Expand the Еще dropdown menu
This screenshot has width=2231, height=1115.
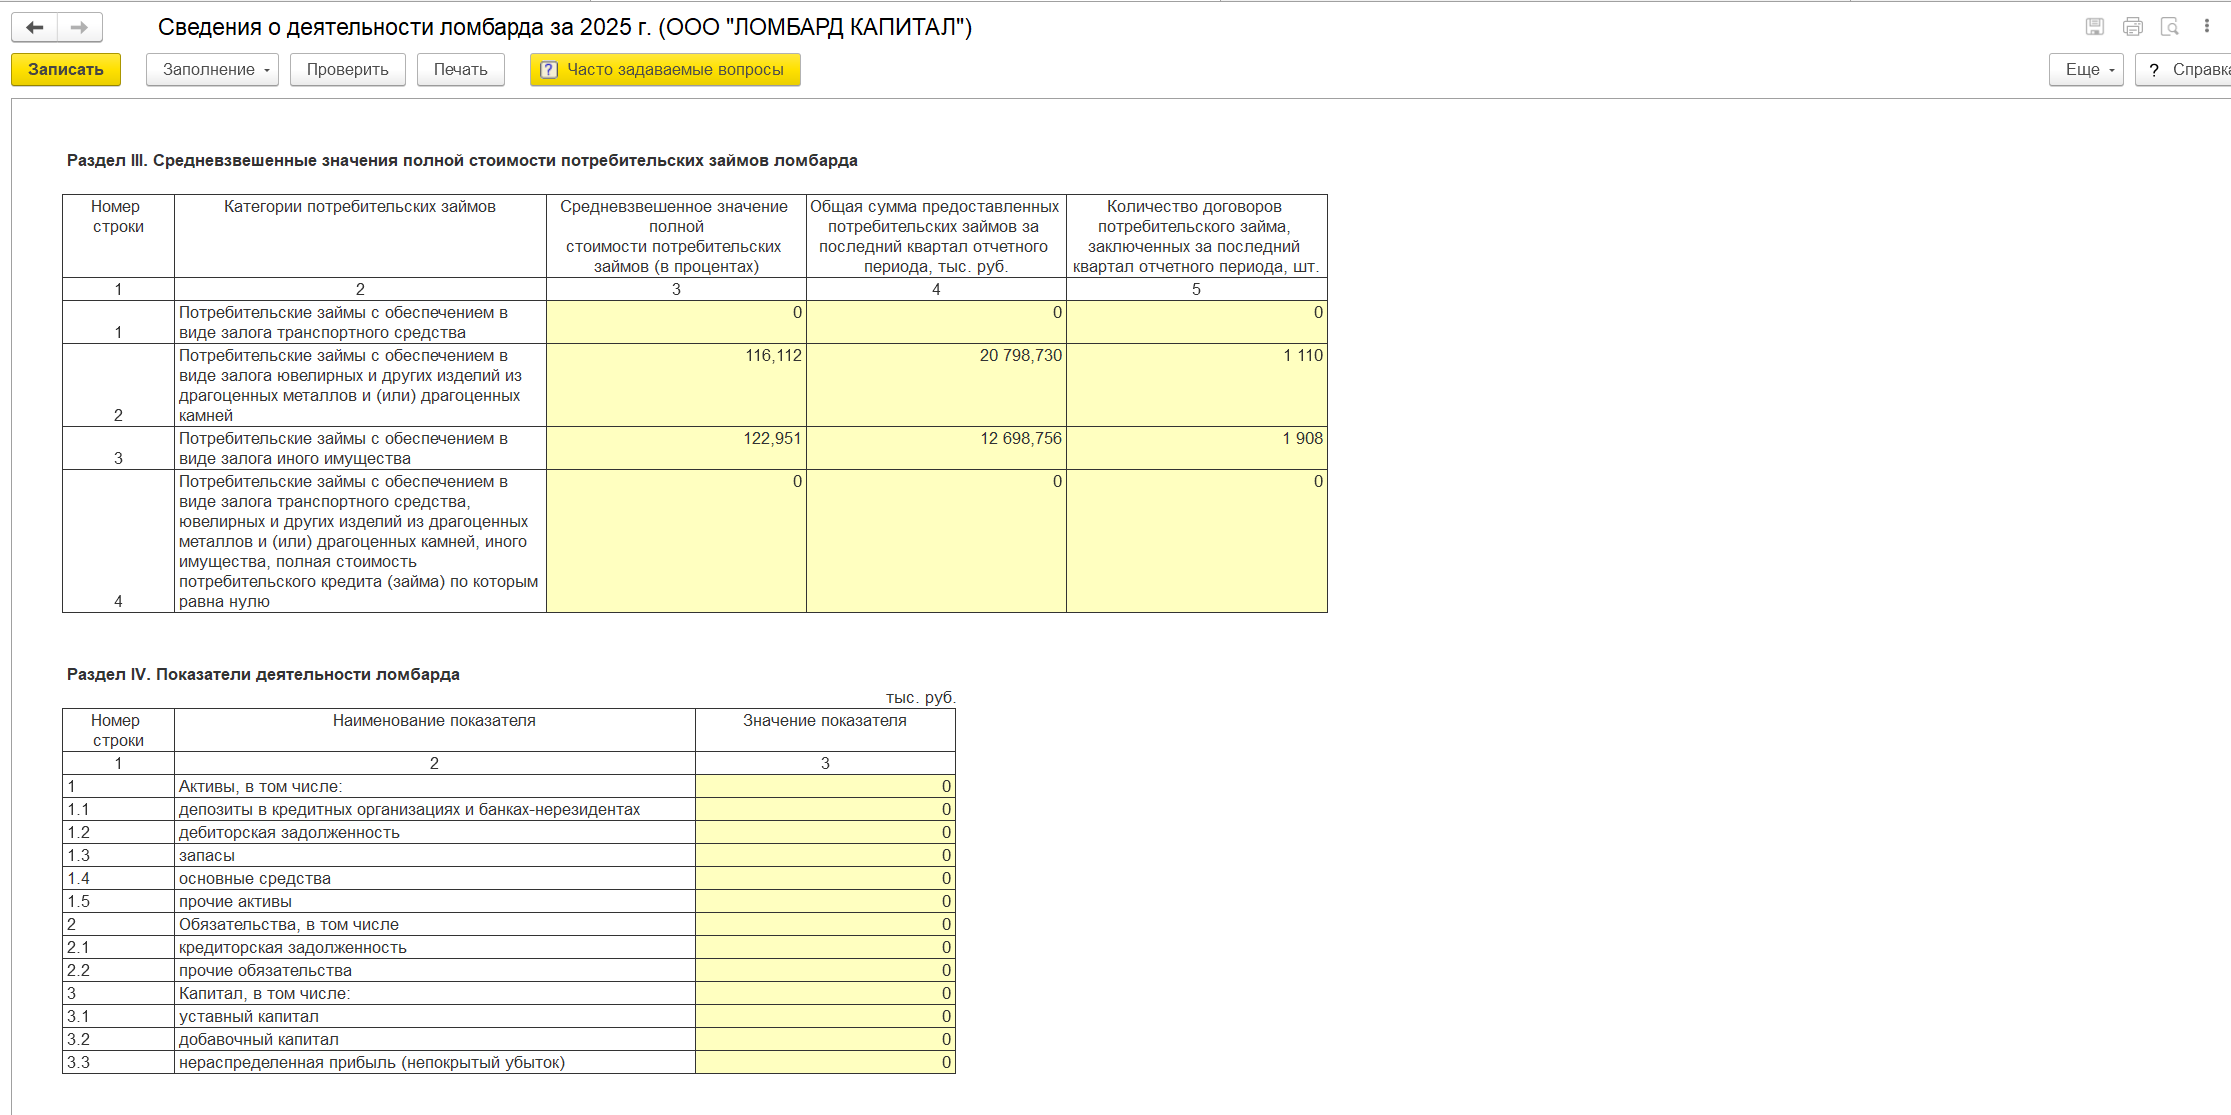pos(2085,70)
